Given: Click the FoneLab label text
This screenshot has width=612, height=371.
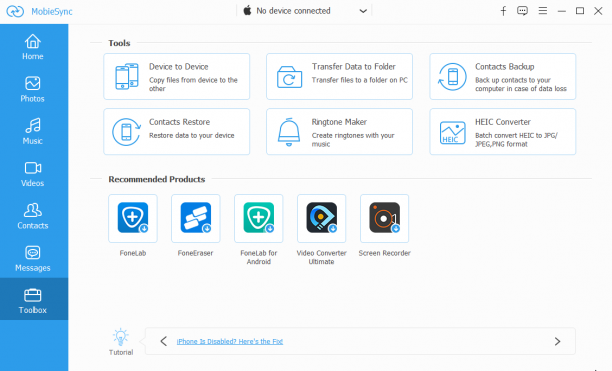Looking at the screenshot, I should coord(133,253).
